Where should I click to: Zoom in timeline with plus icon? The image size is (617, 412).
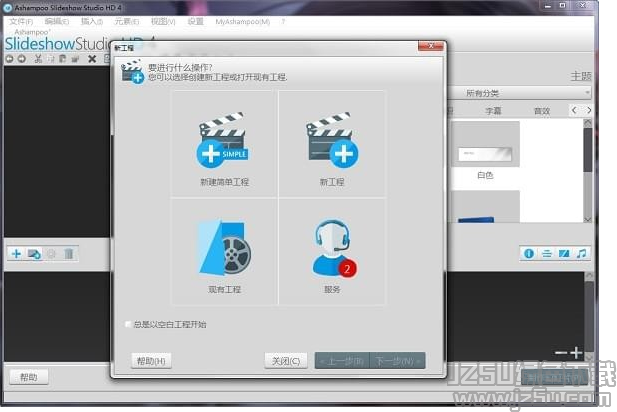point(576,353)
